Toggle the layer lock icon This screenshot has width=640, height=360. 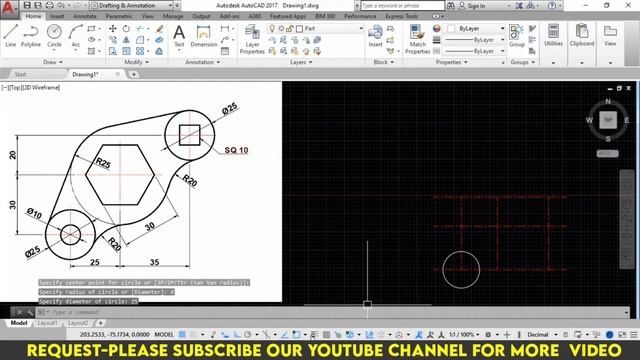coord(290,29)
